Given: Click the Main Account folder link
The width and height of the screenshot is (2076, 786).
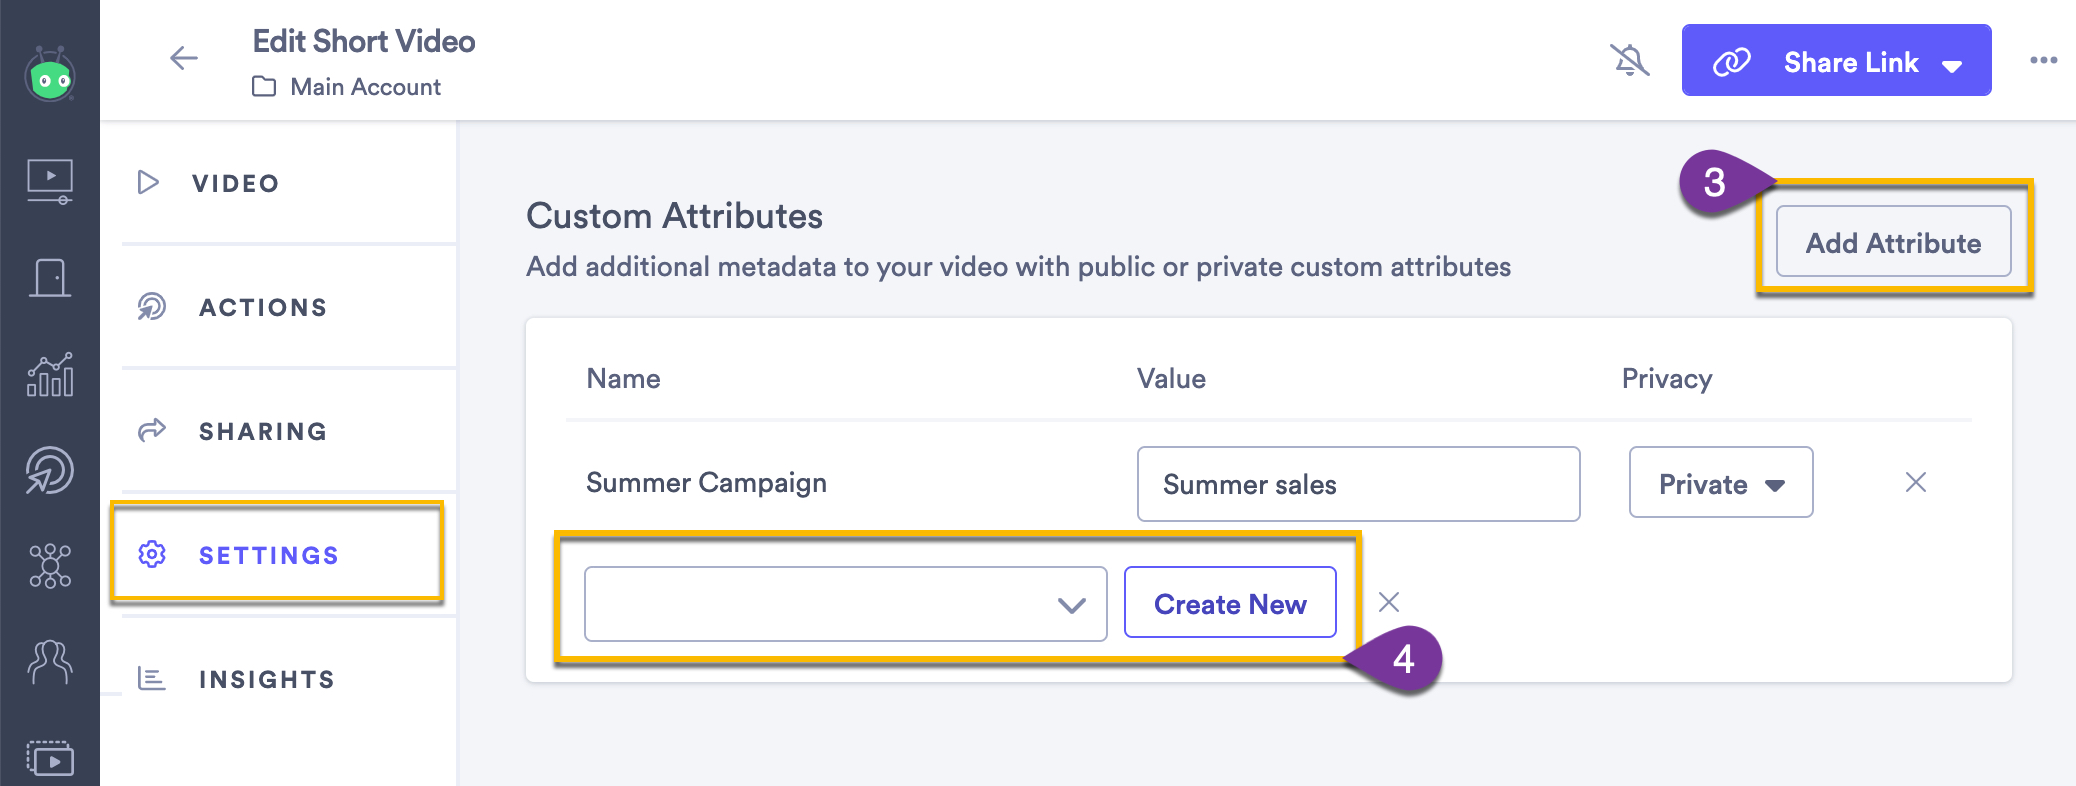Looking at the screenshot, I should tap(365, 87).
